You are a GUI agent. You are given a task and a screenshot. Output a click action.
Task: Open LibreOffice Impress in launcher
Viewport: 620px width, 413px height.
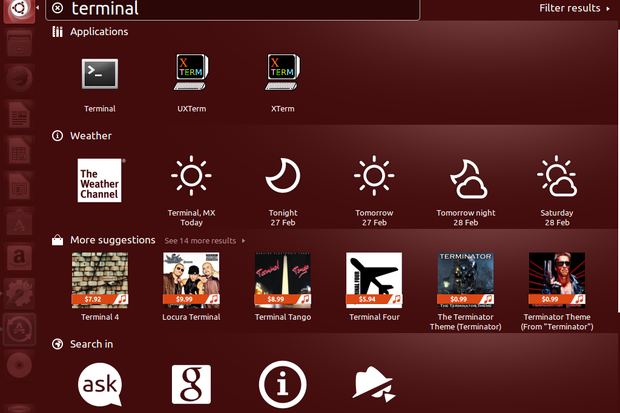tap(19, 186)
